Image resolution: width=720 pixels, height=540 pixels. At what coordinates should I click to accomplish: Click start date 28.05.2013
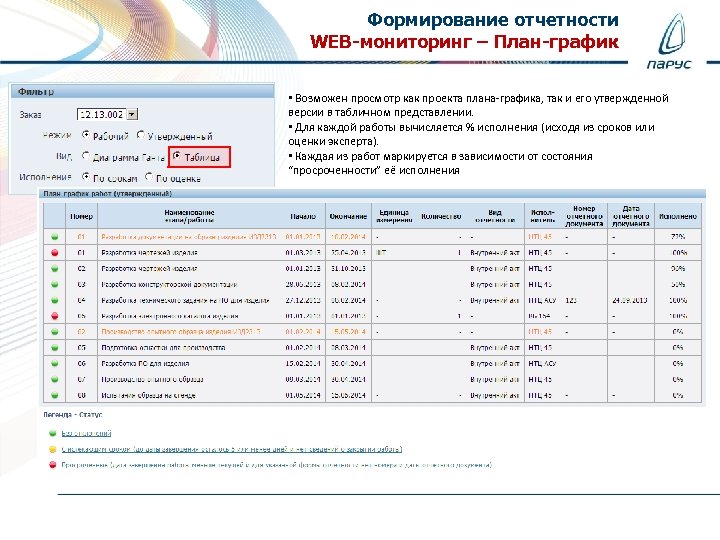pos(303,284)
